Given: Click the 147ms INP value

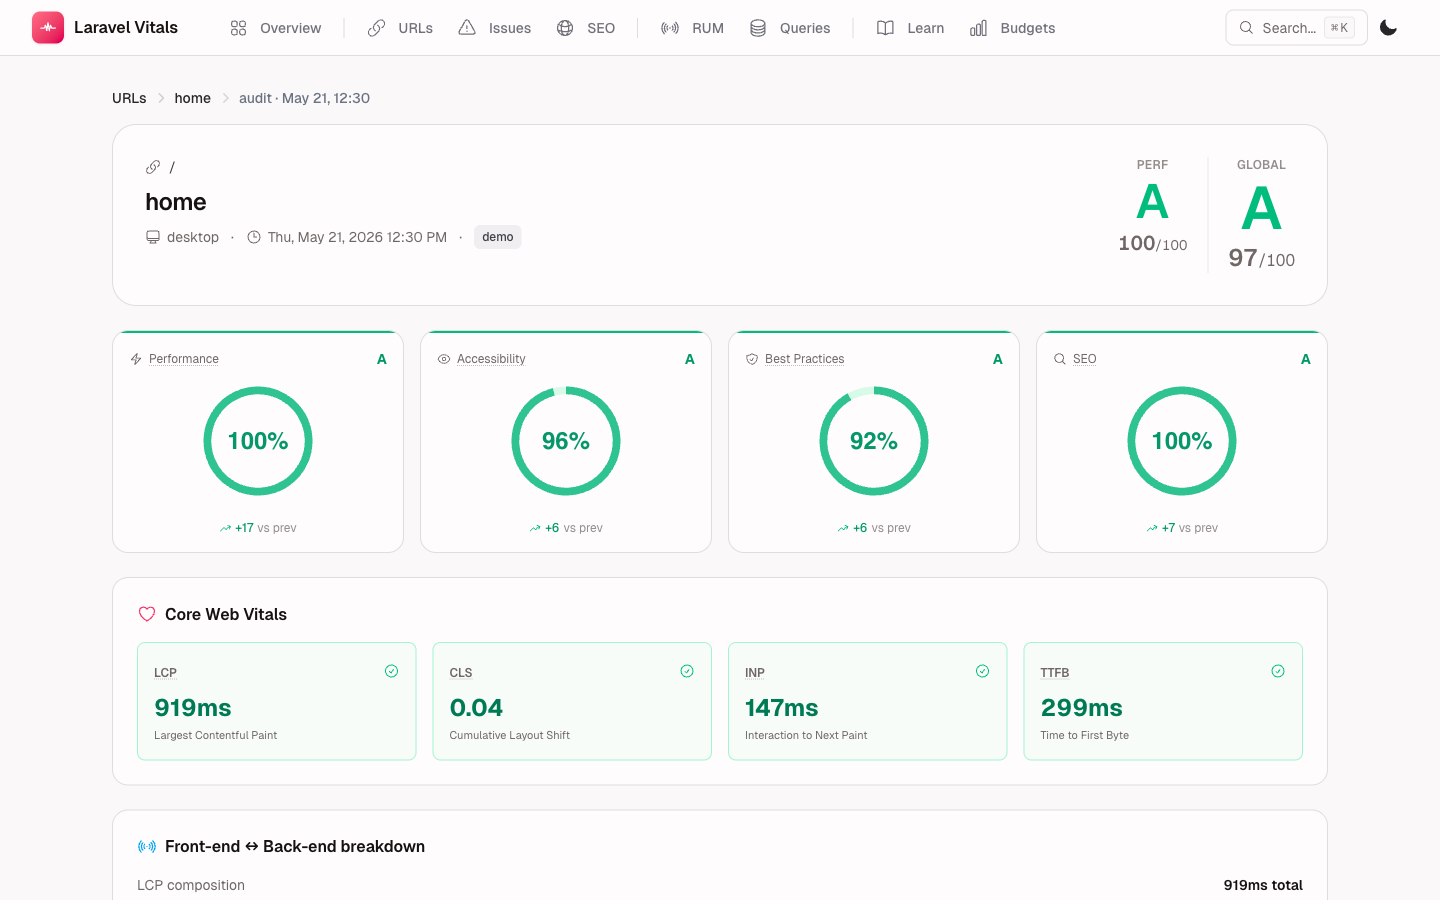Looking at the screenshot, I should click(x=781, y=708).
